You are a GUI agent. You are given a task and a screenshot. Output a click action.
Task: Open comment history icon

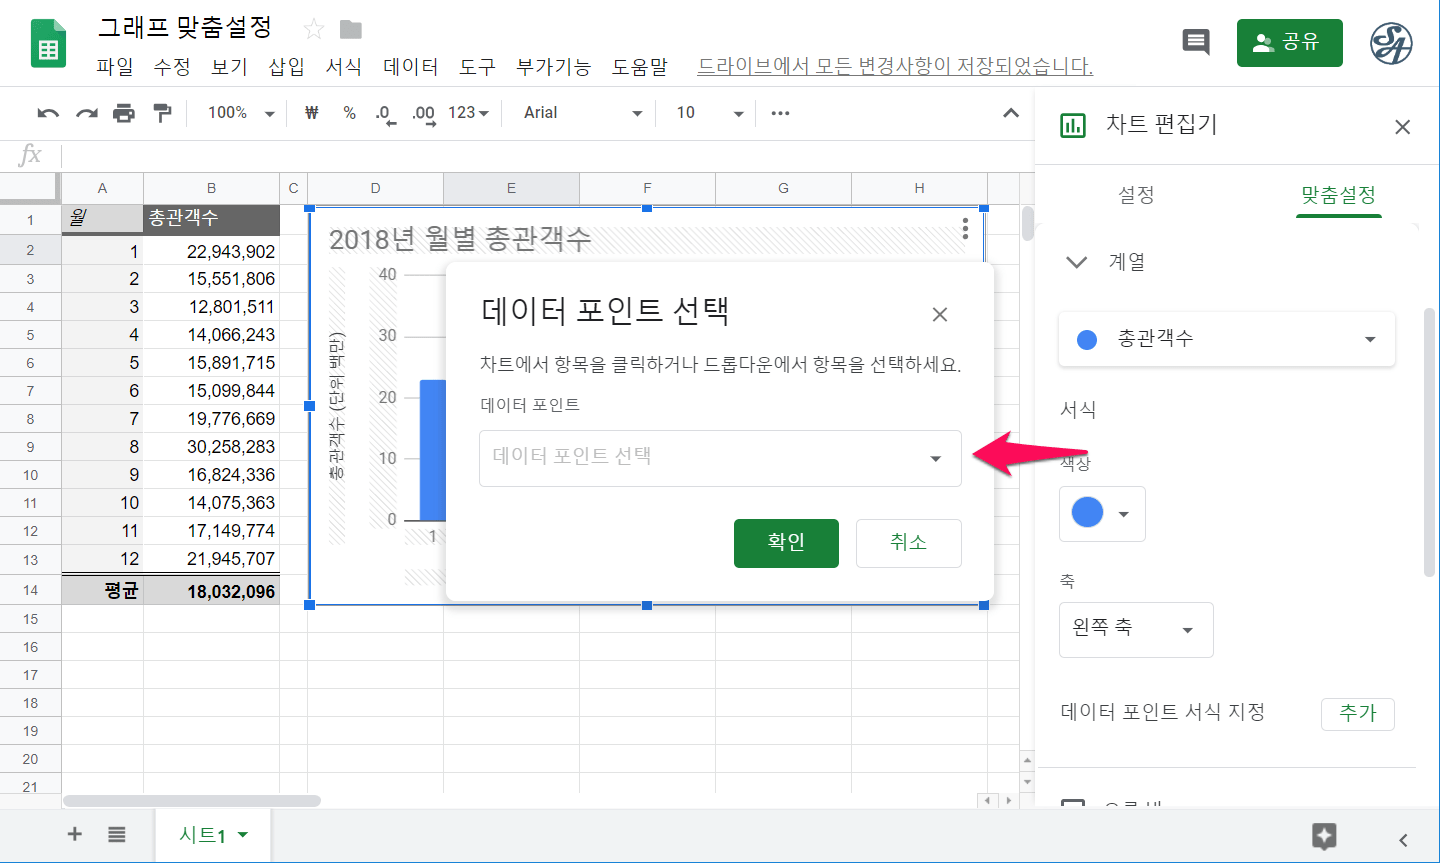pos(1196,43)
